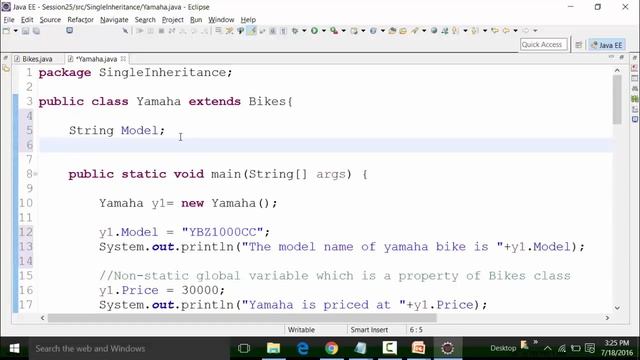Click the Debug gear toolbar icon

click(x=295, y=31)
